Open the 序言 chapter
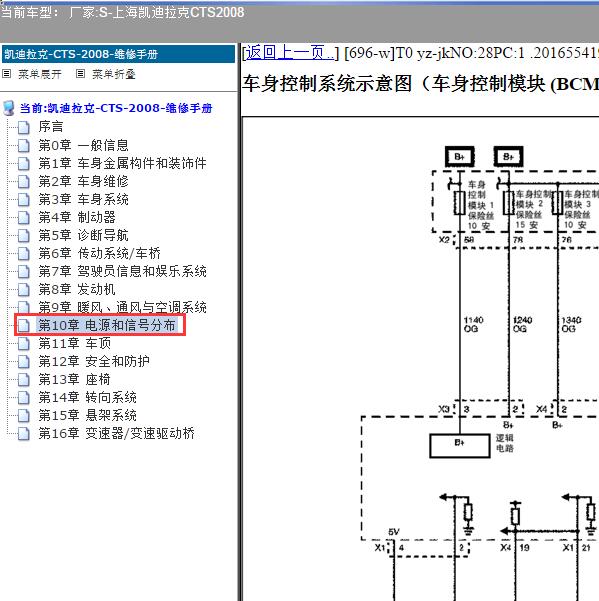 (51, 126)
